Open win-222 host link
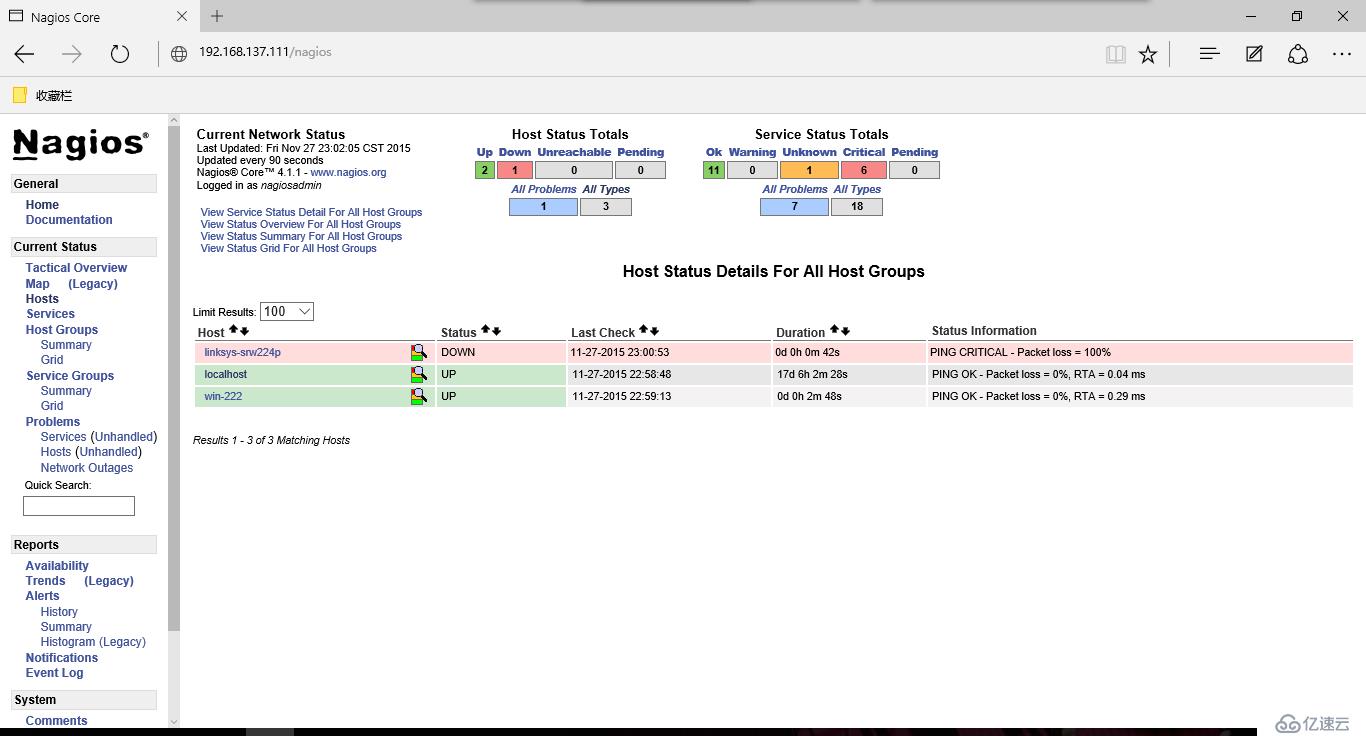The height and width of the screenshot is (736, 1366). (223, 396)
